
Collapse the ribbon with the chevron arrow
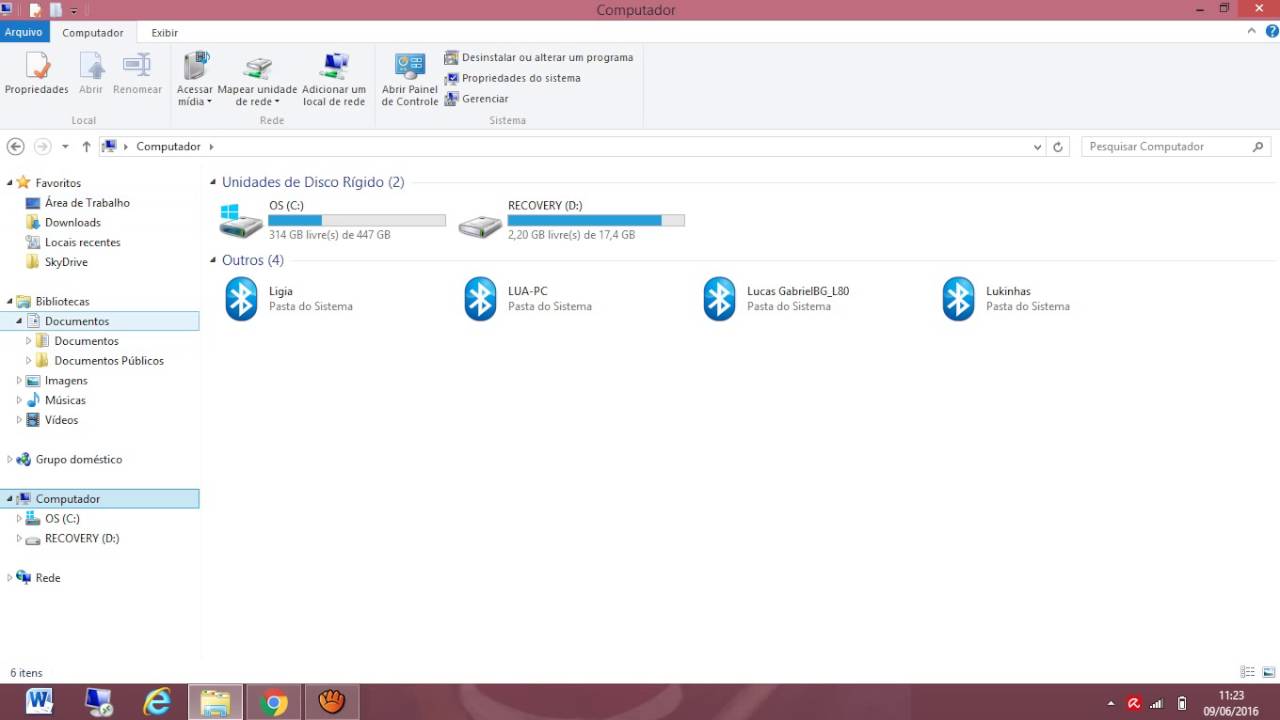1250,30
